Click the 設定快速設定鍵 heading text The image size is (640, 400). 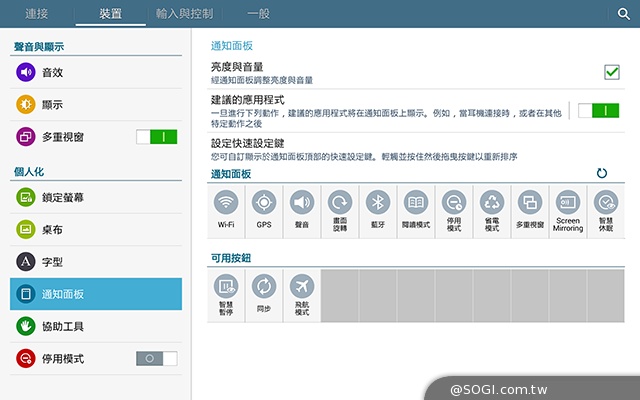tap(248, 143)
